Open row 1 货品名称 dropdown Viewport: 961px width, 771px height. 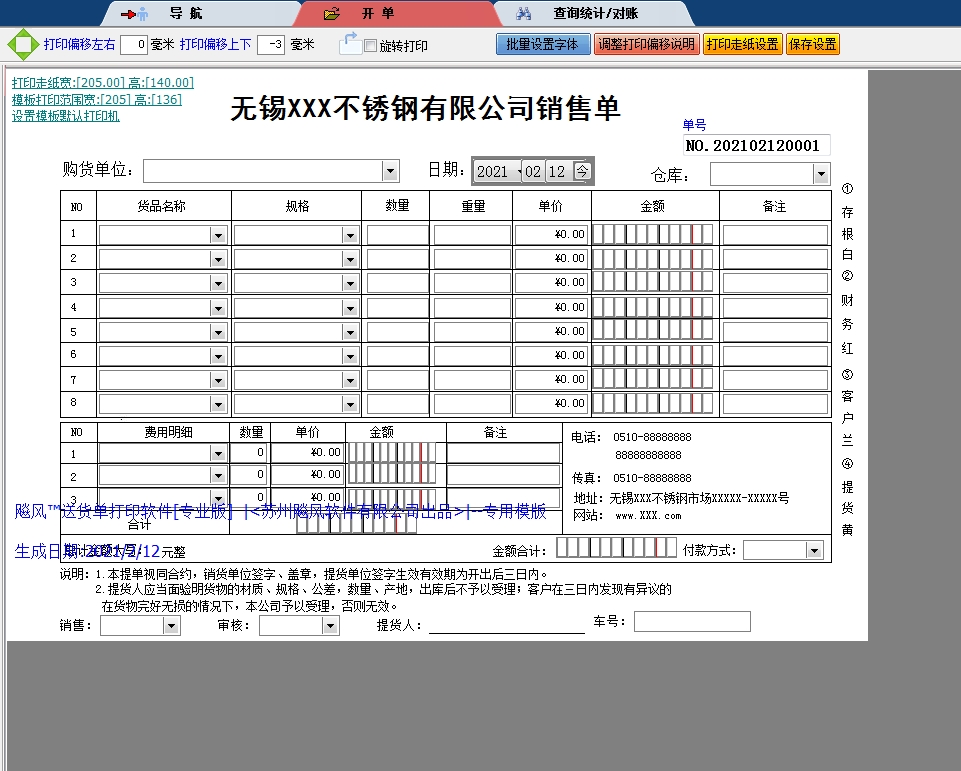[218, 235]
